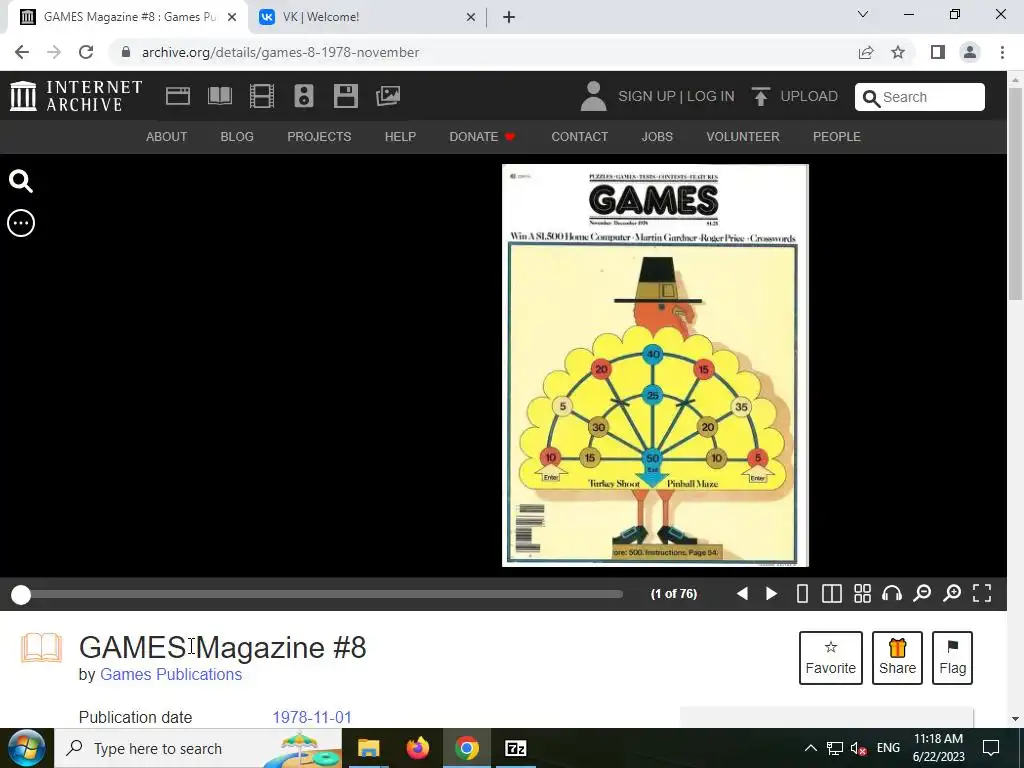1024x768 pixels.
Task: Click the search box in Archive header
Action: (x=920, y=97)
